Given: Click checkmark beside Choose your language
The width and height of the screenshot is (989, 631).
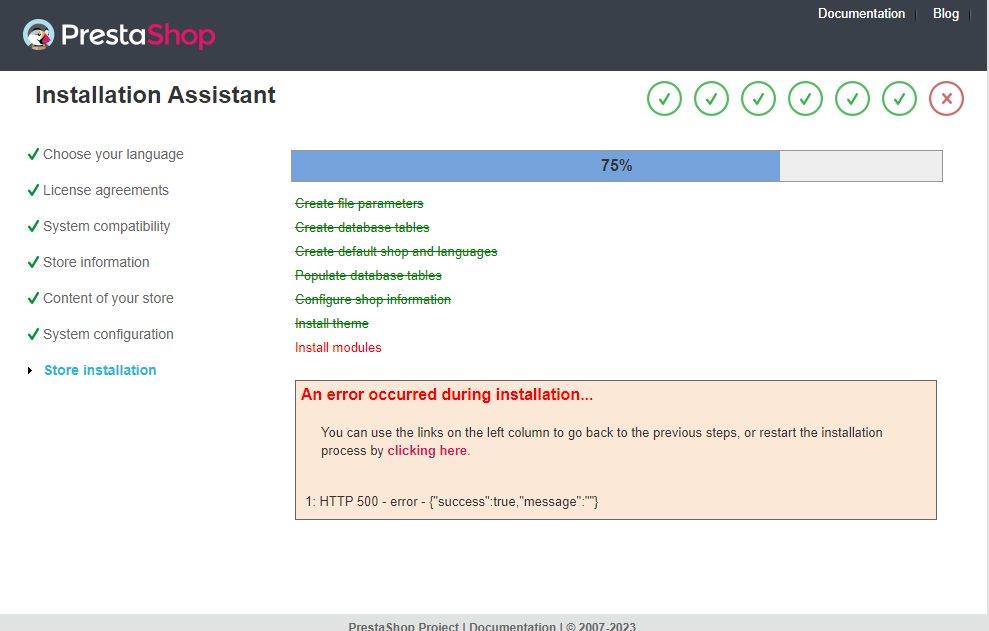Looking at the screenshot, I should [x=33, y=154].
